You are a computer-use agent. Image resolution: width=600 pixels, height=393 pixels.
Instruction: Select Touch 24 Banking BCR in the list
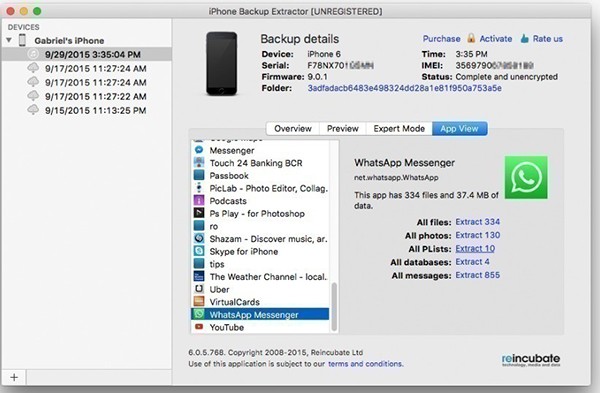[x=256, y=163]
